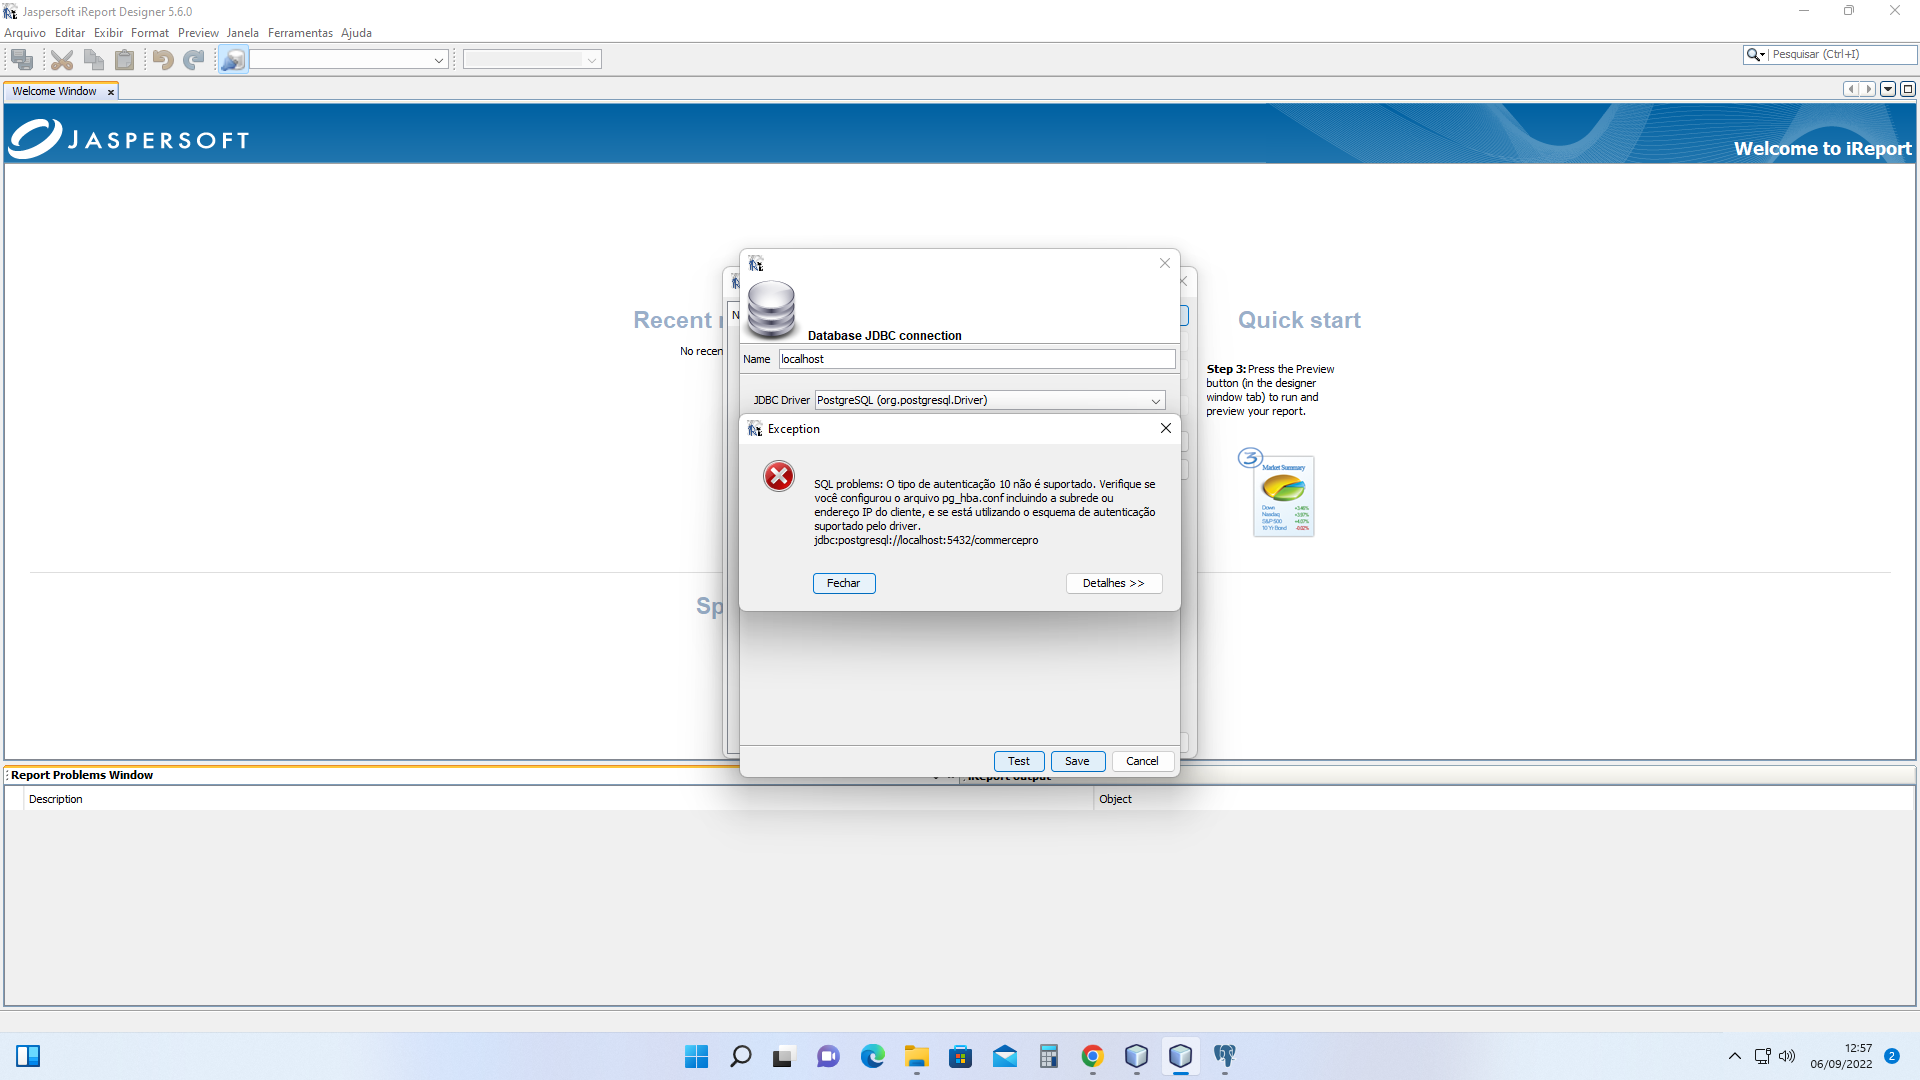Image resolution: width=1920 pixels, height=1080 pixels.
Task: Open Widgets panel in taskbar
Action: (28, 1056)
